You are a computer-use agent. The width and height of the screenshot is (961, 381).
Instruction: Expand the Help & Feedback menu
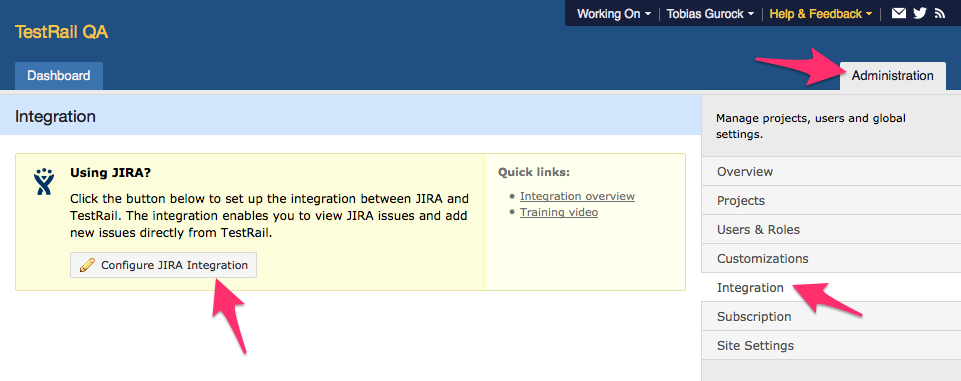(821, 13)
